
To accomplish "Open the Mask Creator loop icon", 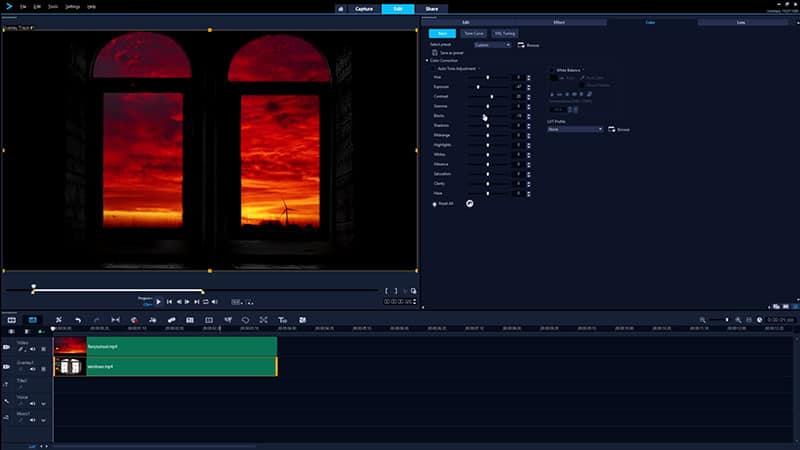I will click(245, 320).
